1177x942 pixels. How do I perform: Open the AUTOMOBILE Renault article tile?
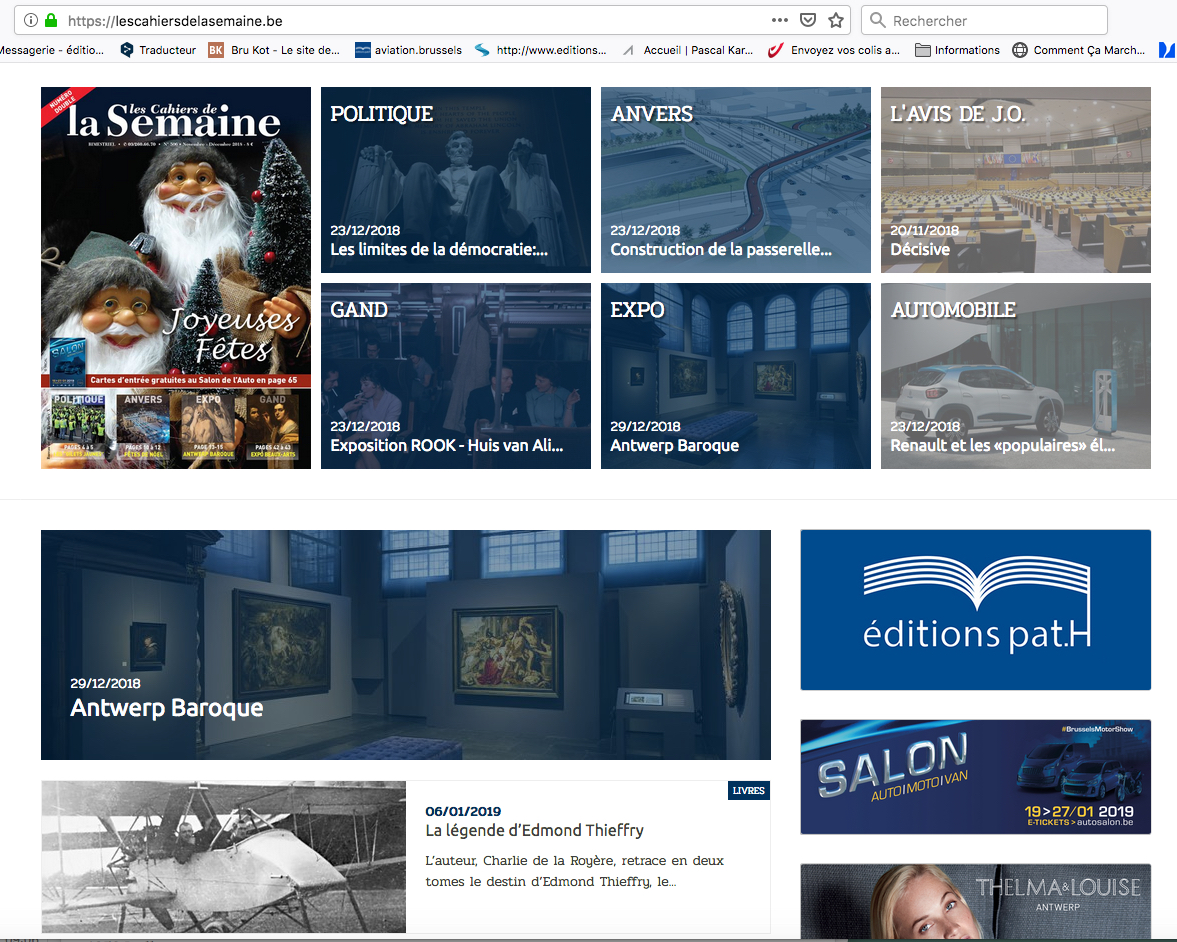pos(1015,376)
